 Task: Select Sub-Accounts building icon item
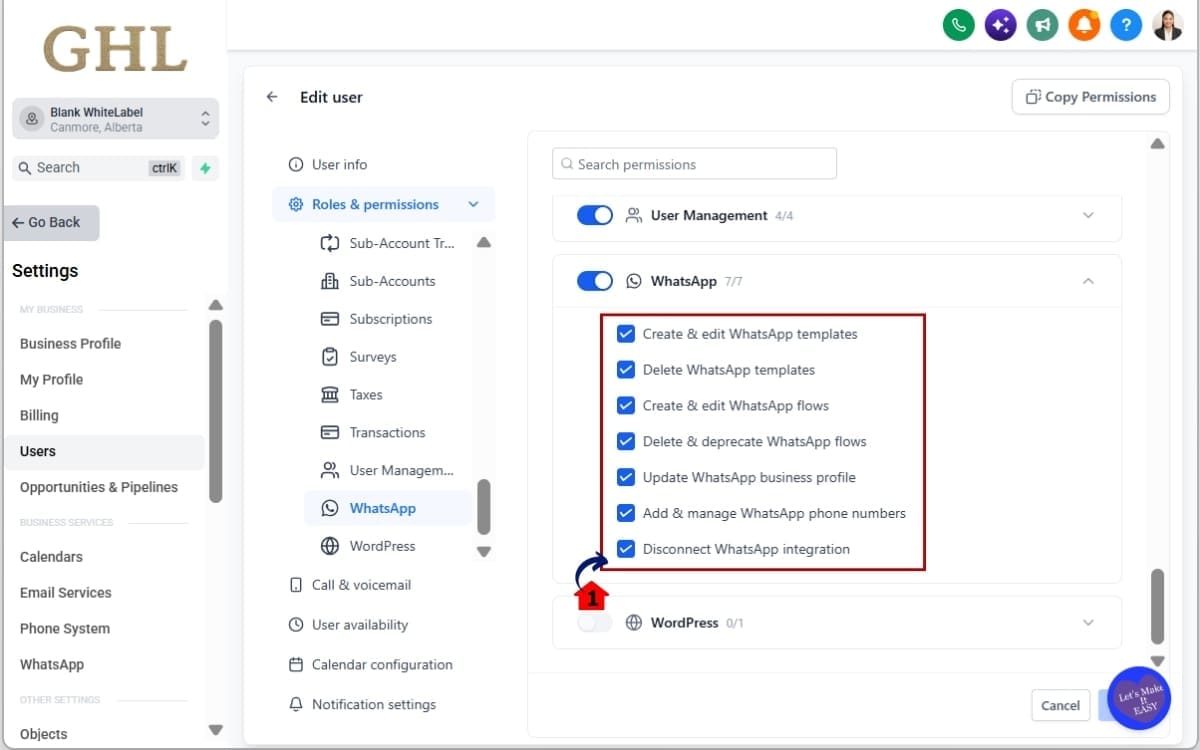[x=388, y=281]
